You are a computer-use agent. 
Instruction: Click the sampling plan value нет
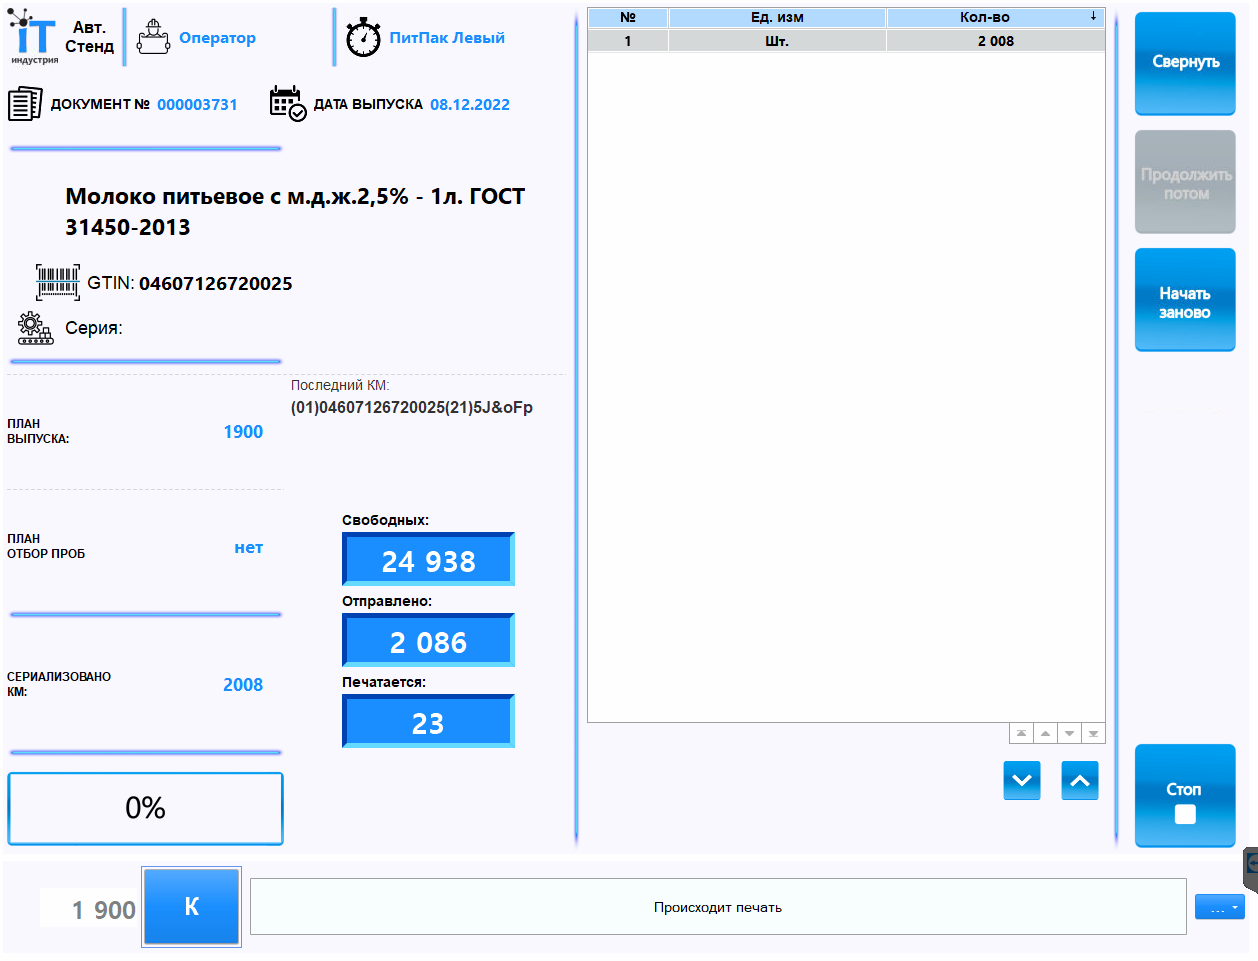(248, 548)
